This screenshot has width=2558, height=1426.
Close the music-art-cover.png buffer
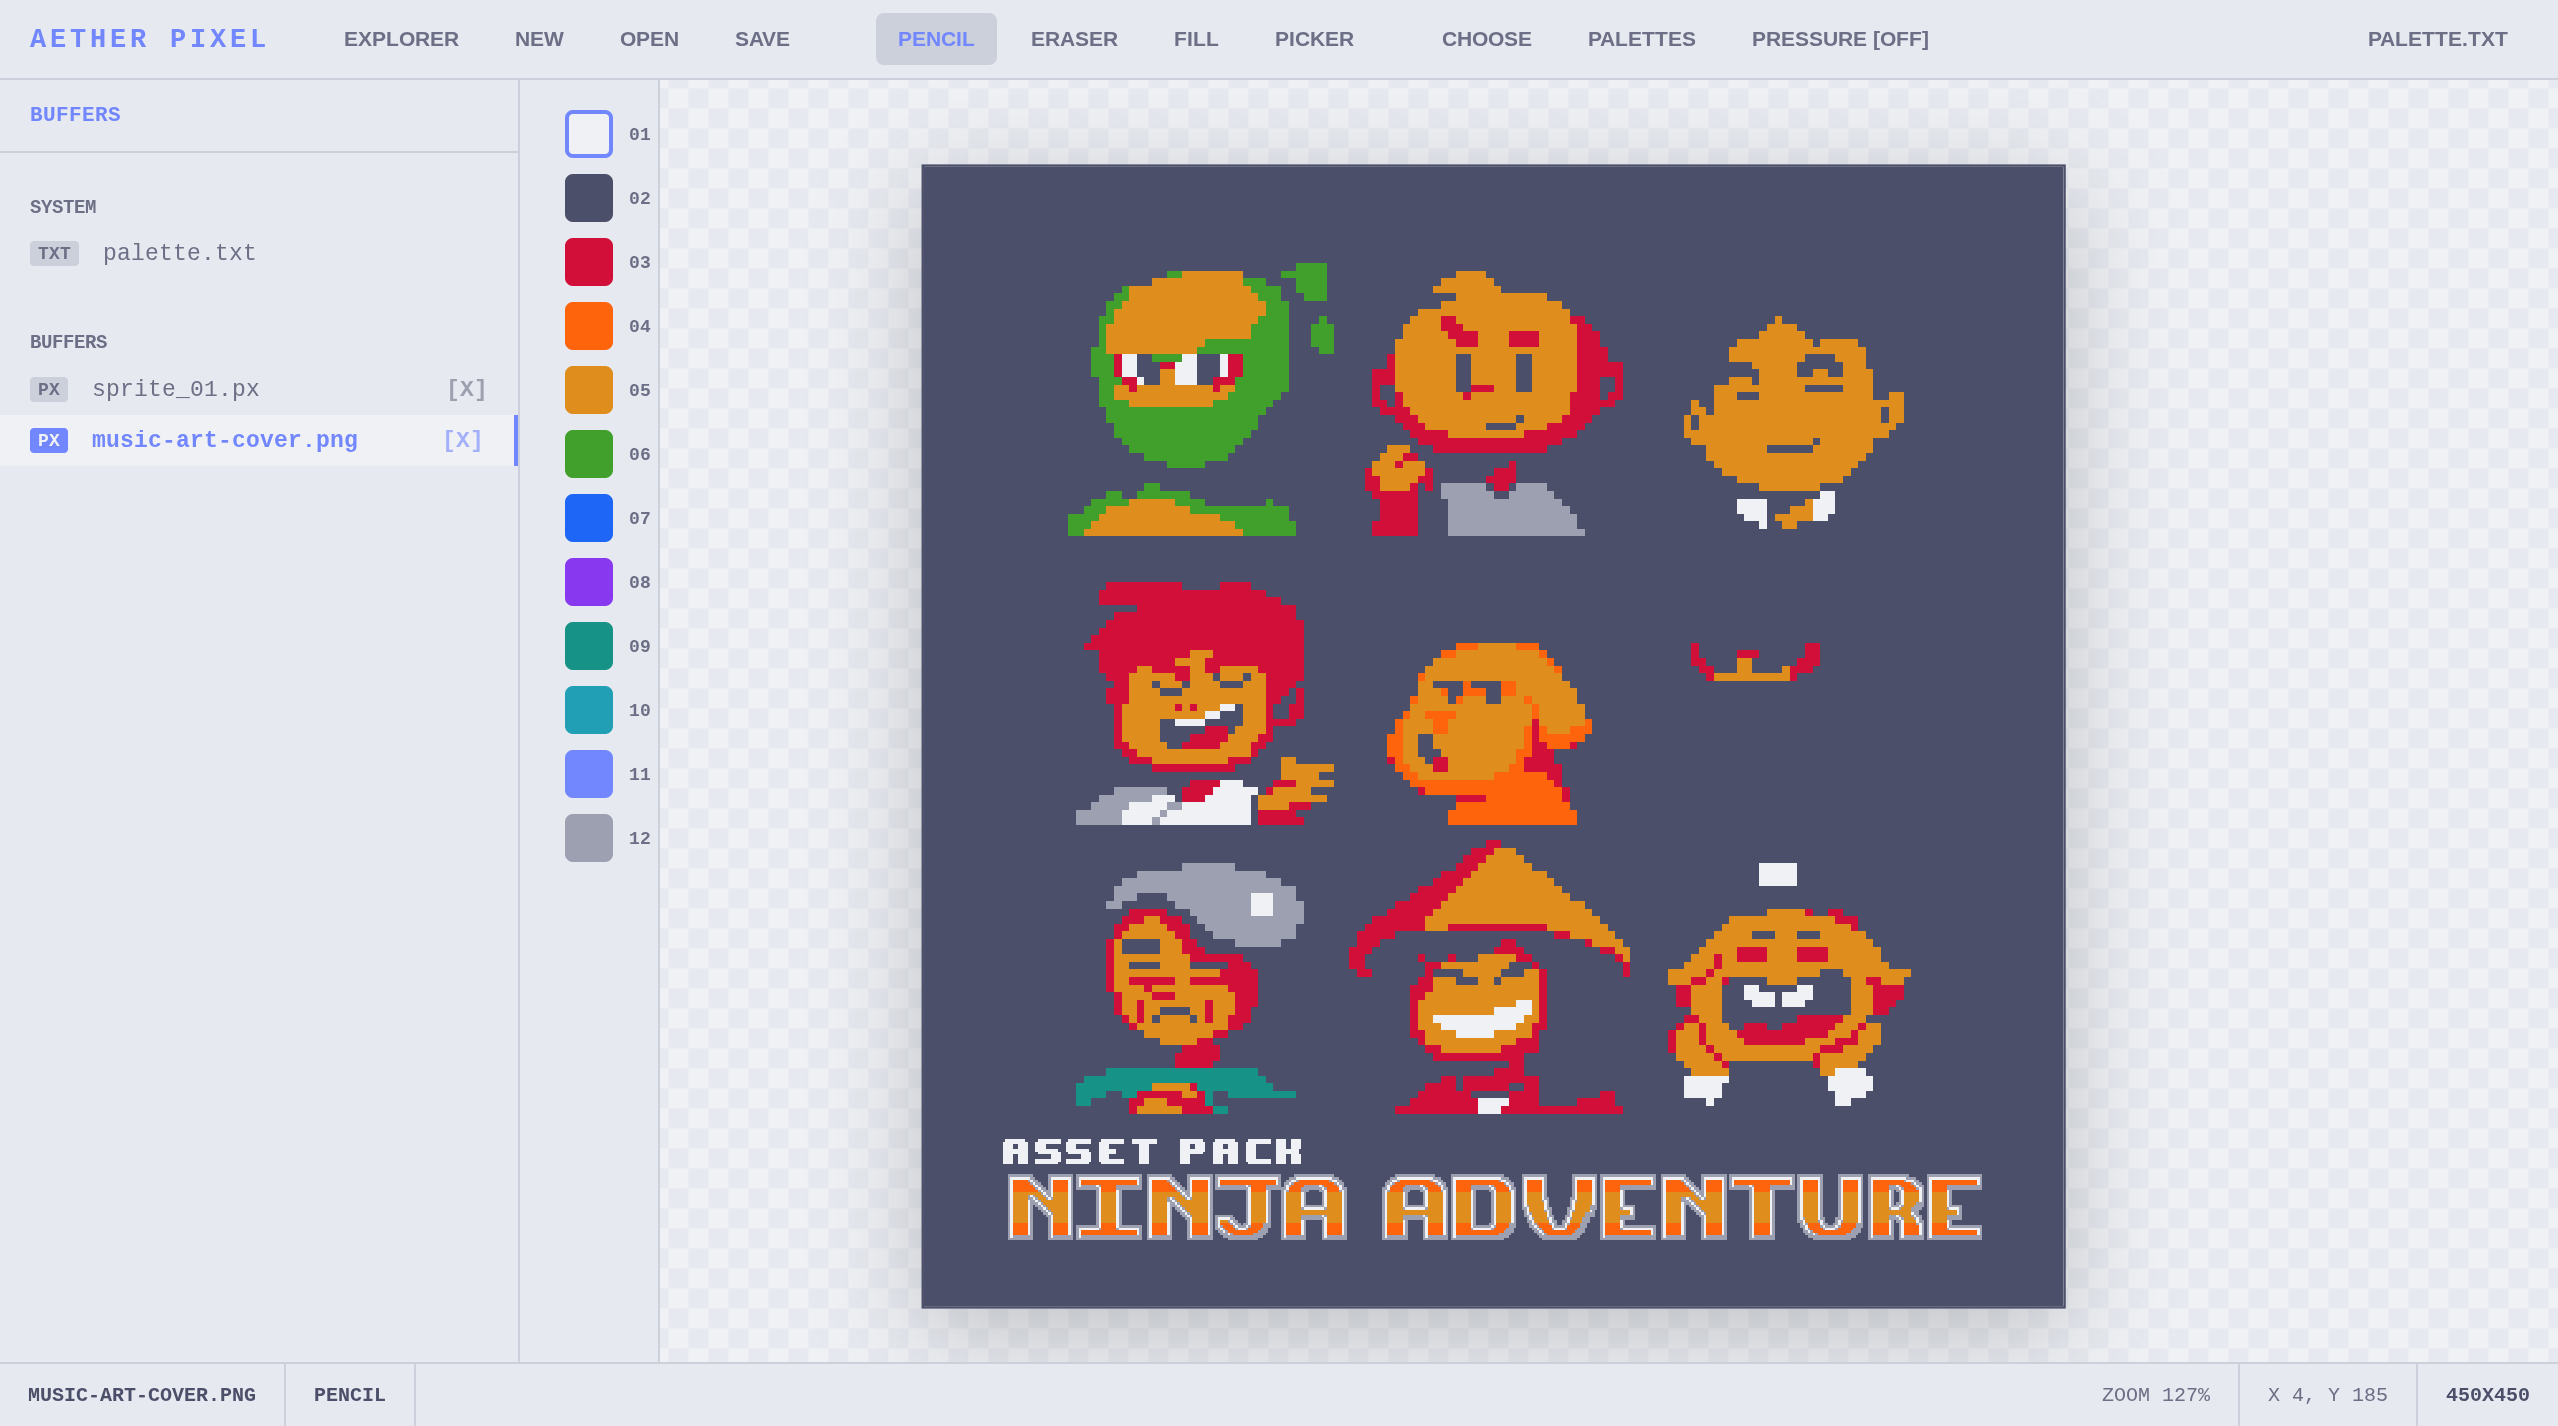coord(462,440)
